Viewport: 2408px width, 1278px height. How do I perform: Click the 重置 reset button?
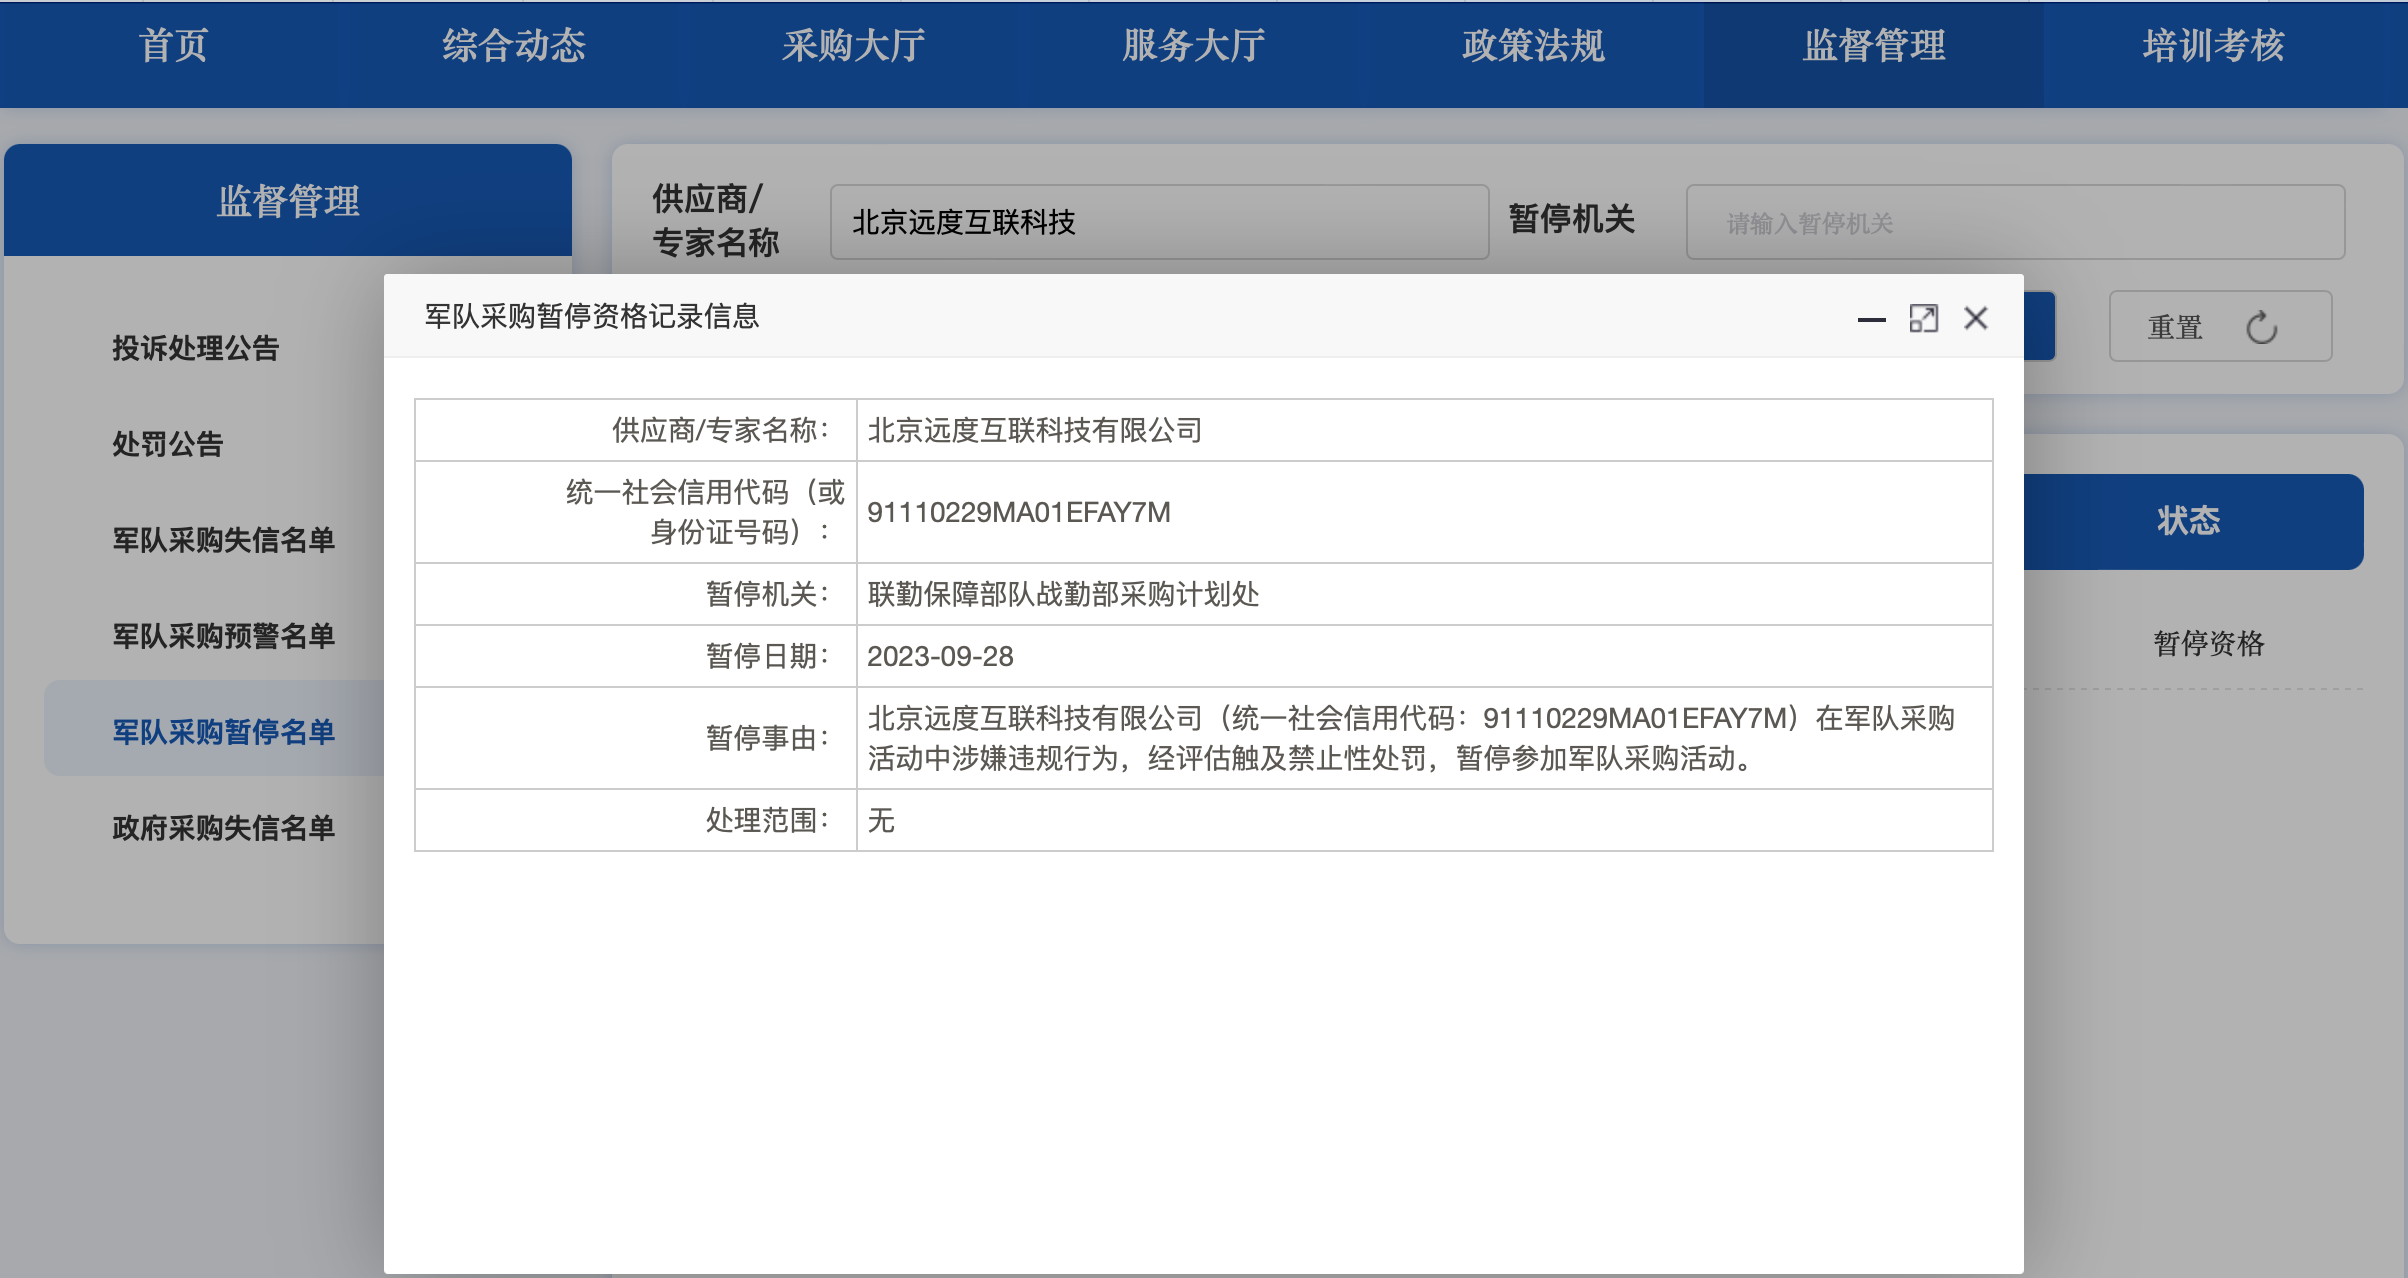click(2219, 327)
